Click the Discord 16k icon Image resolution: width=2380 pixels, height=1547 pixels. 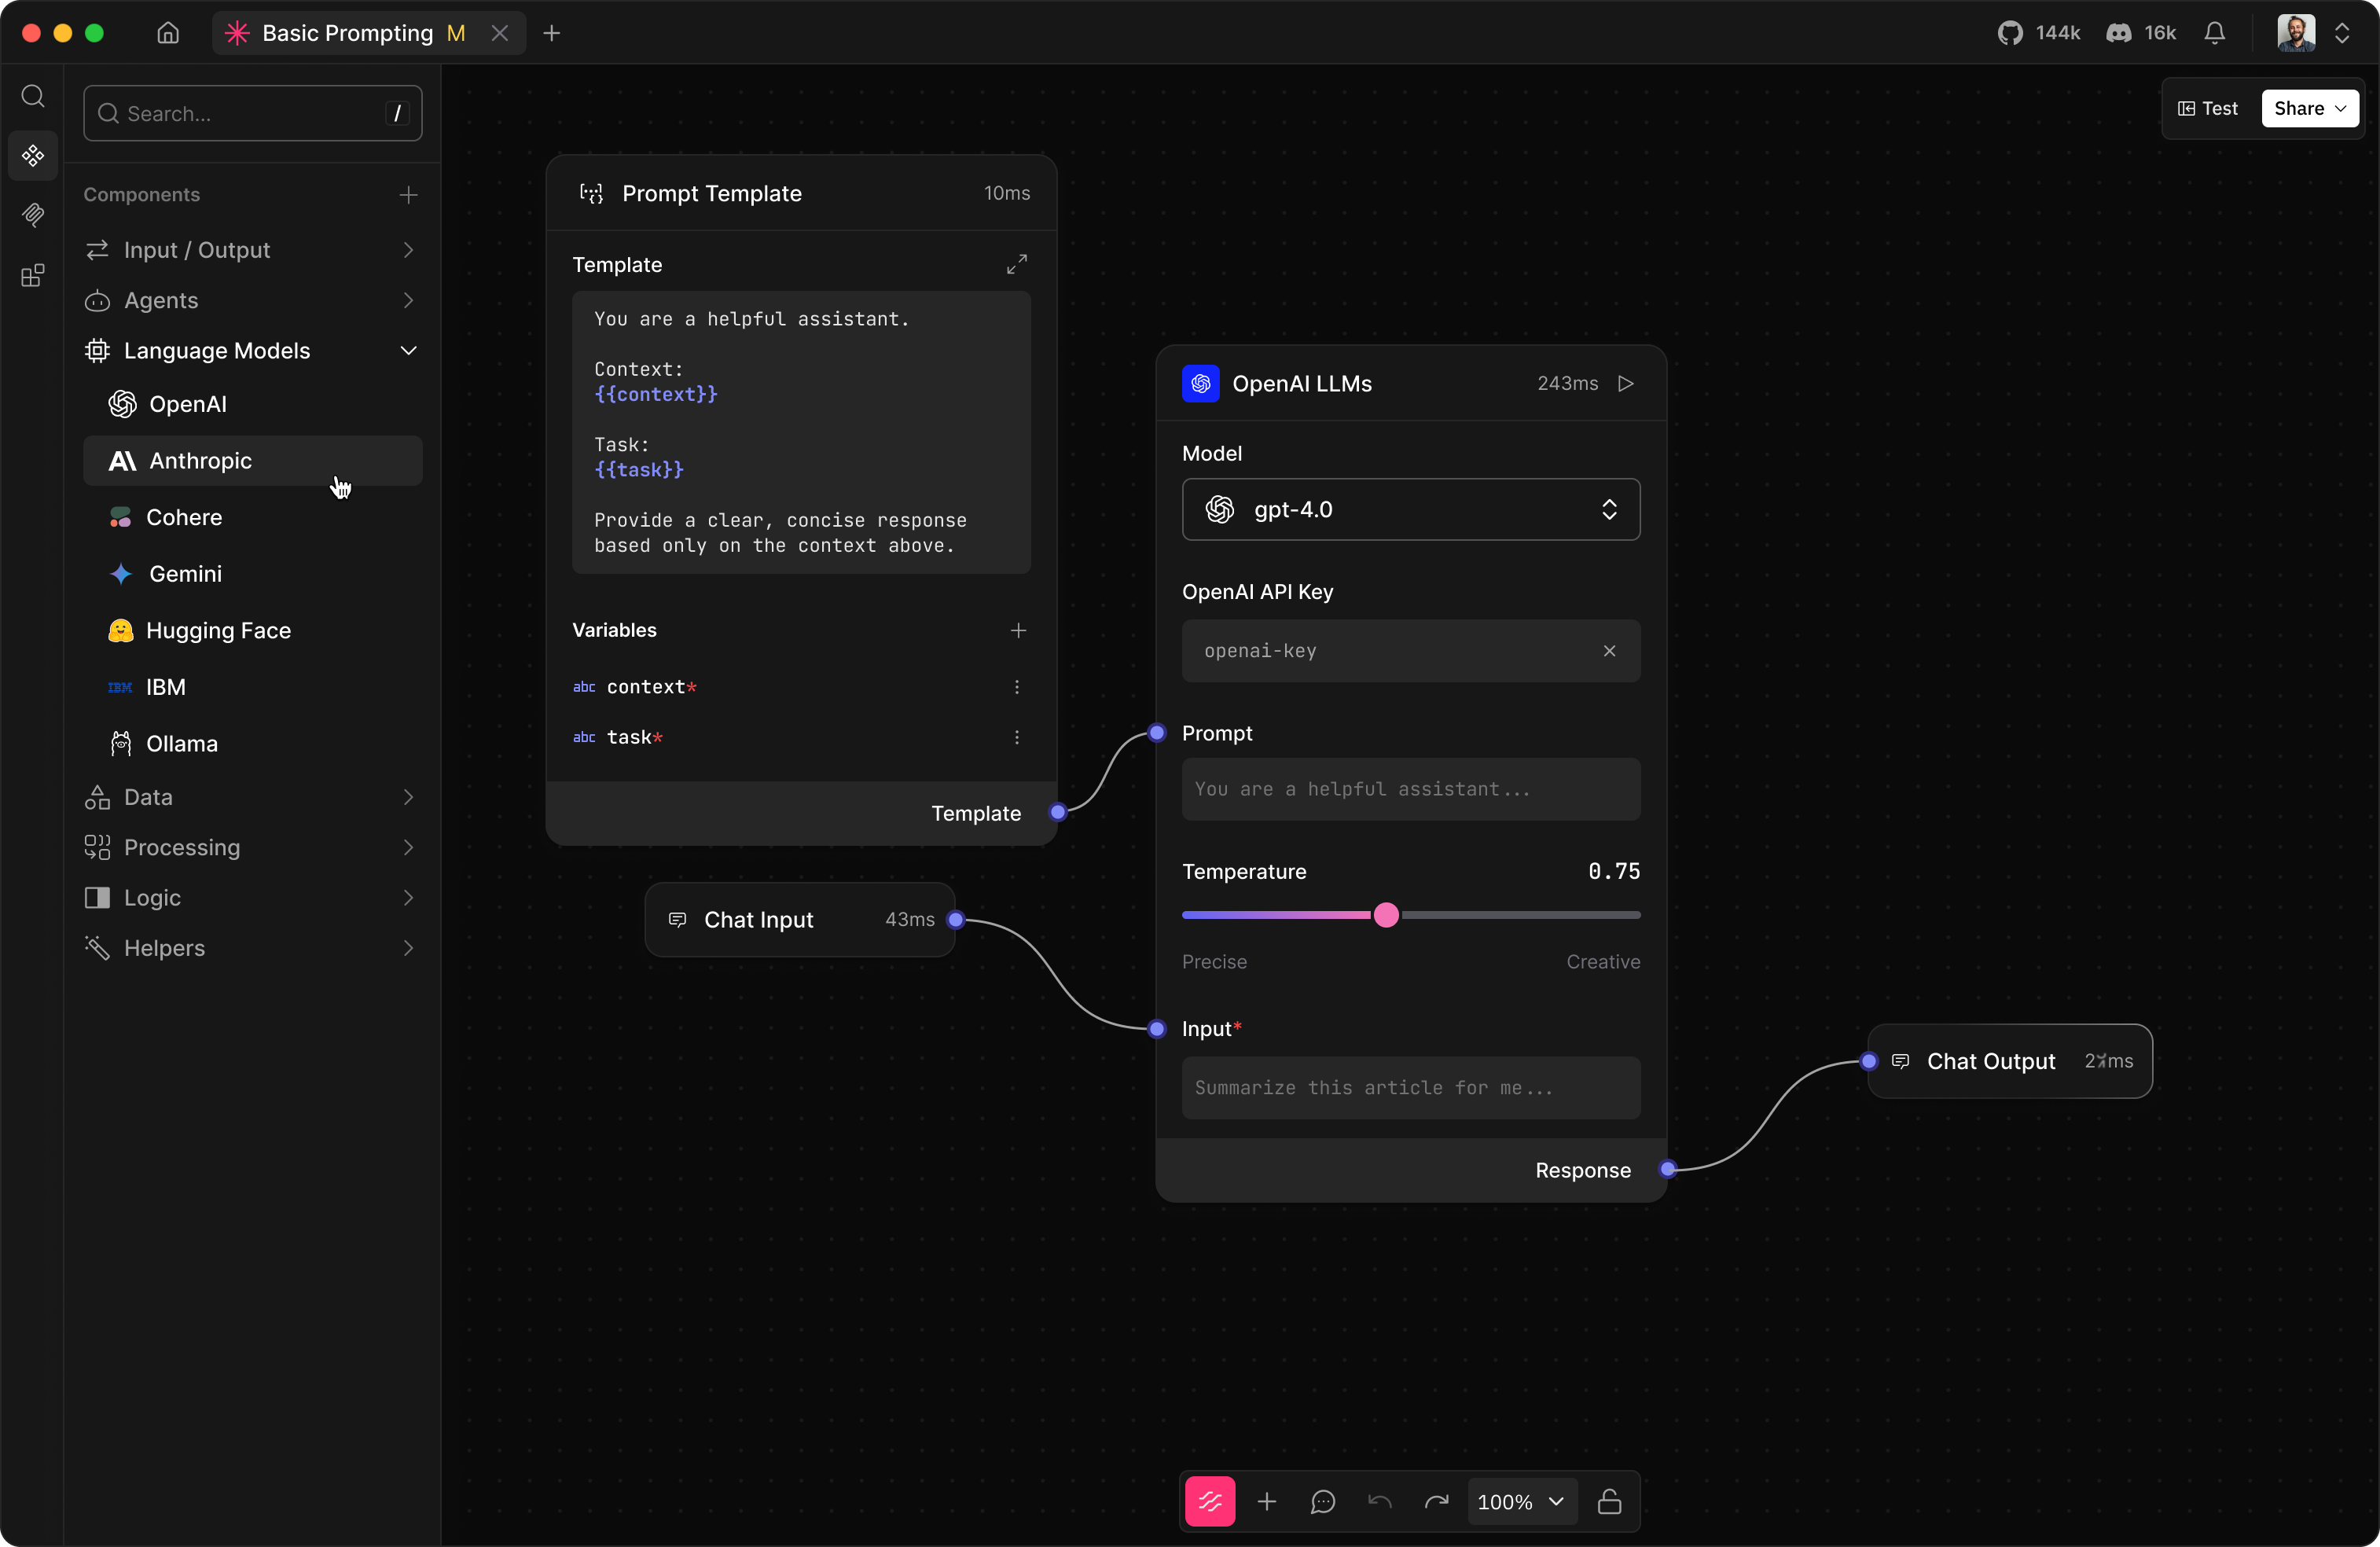point(2118,33)
